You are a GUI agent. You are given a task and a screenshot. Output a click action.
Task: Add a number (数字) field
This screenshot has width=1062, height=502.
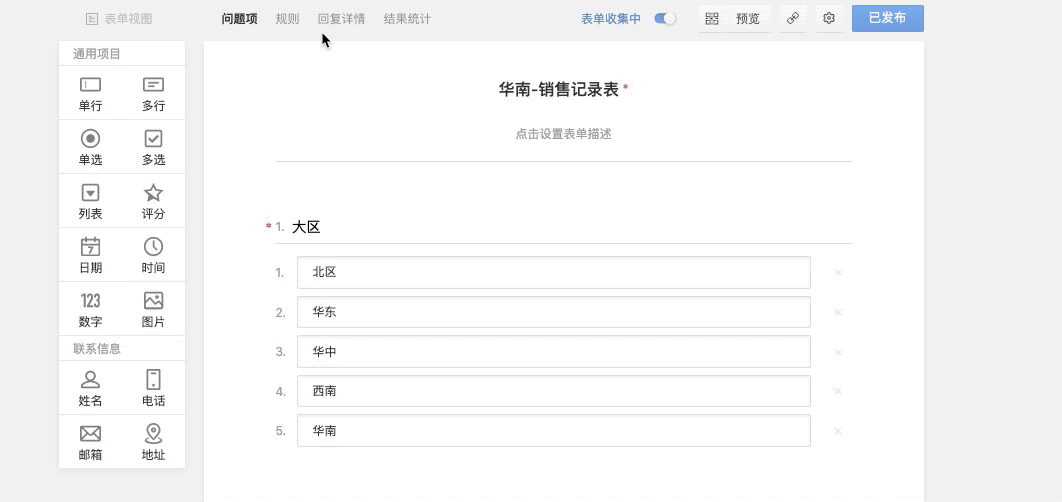pos(90,309)
